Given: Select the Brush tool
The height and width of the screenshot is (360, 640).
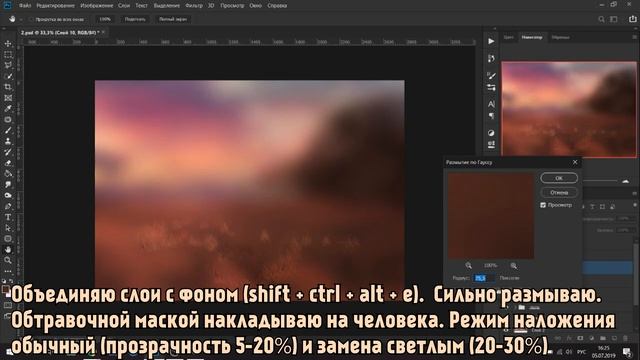Looking at the screenshot, I should click(8, 130).
